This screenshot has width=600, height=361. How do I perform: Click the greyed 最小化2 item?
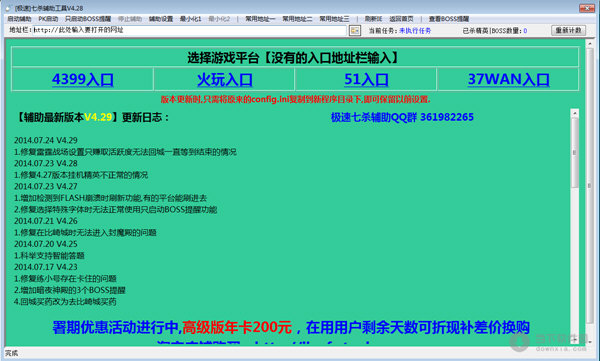[219, 19]
